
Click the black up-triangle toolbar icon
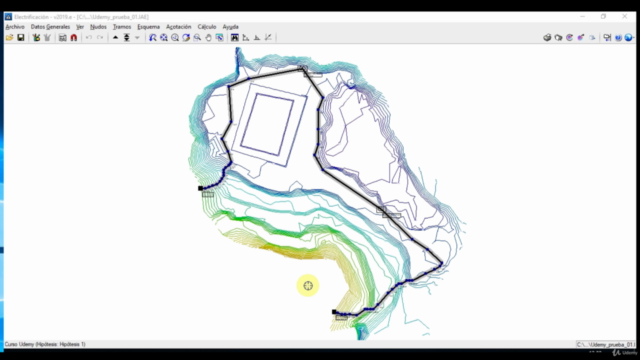[116, 38]
